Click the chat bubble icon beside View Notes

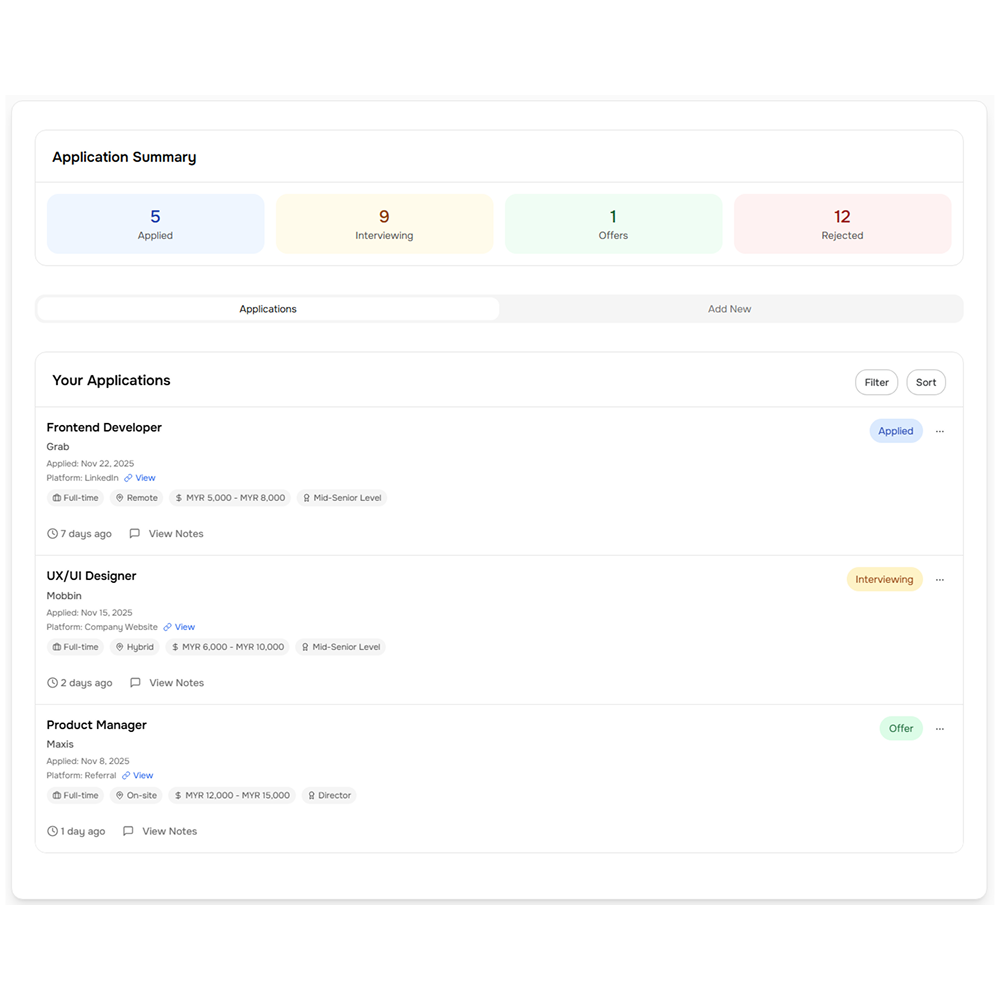(x=134, y=533)
